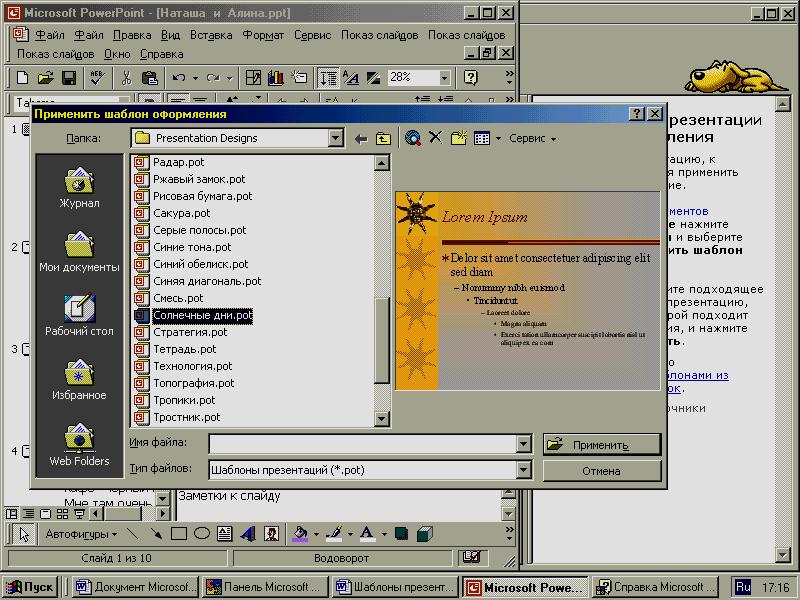800x600 pixels.
Task: Go back with the dialog's left arrow
Action: [361, 138]
